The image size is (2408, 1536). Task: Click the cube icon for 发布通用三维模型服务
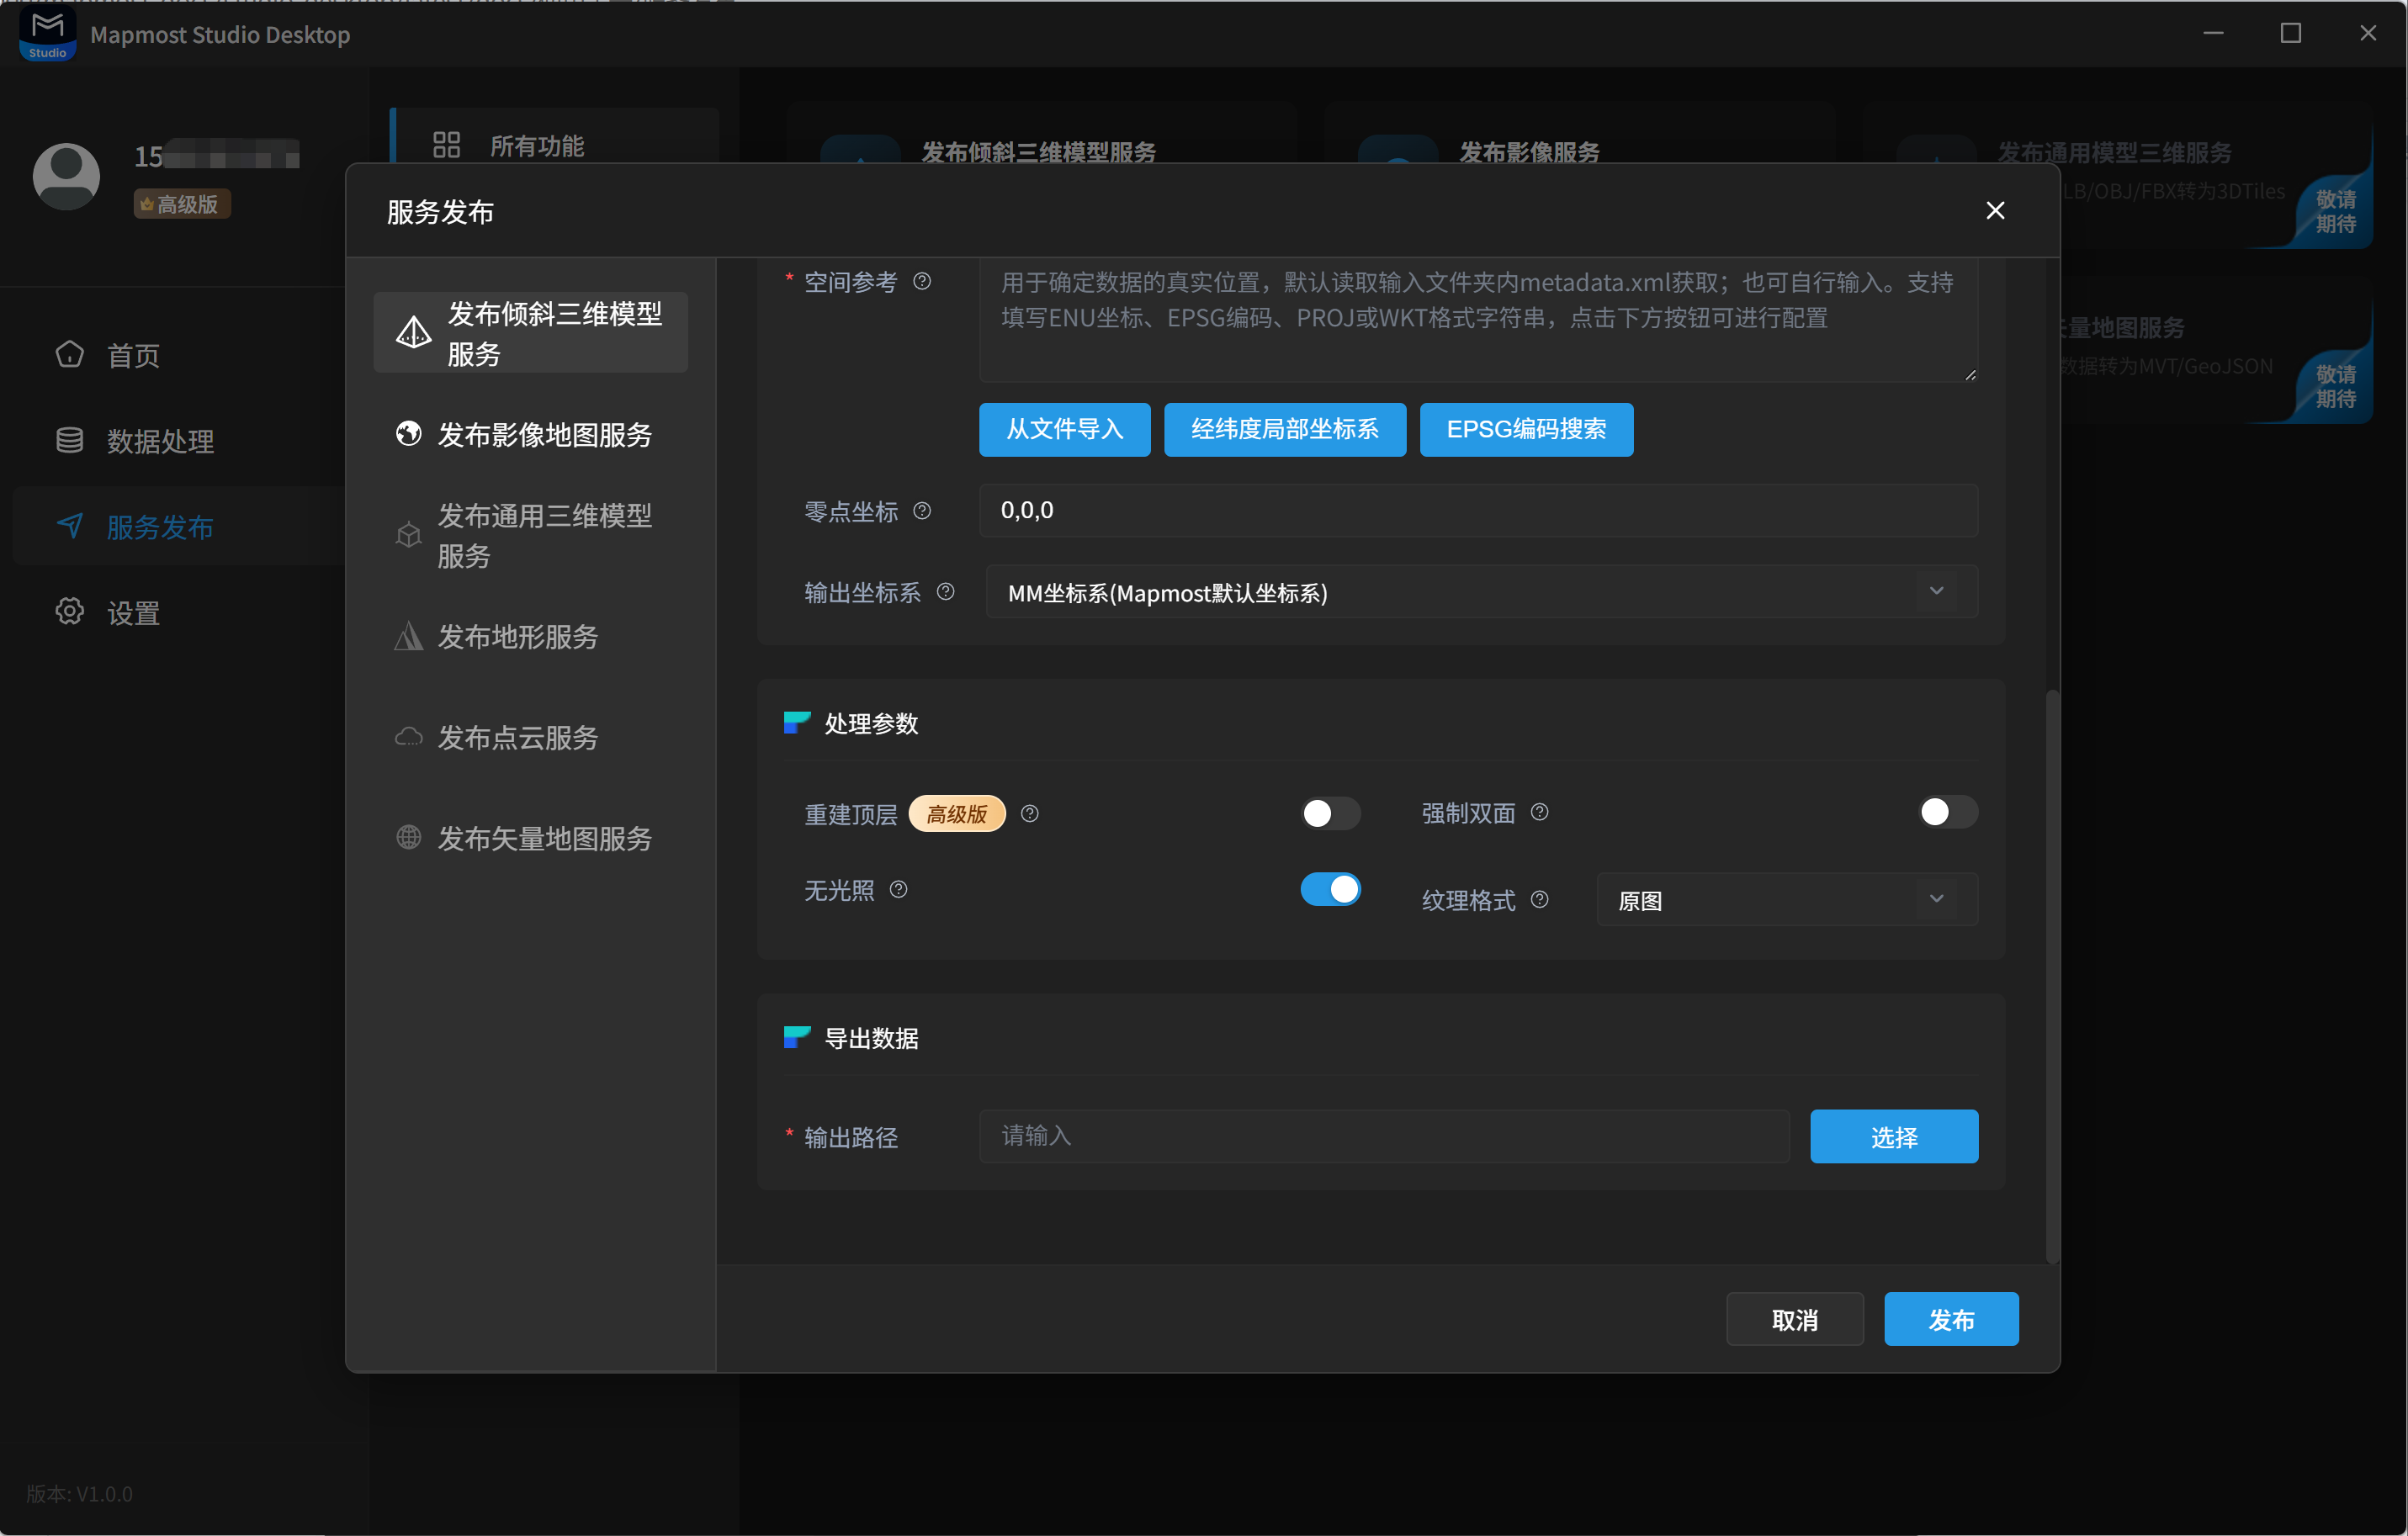[408, 535]
